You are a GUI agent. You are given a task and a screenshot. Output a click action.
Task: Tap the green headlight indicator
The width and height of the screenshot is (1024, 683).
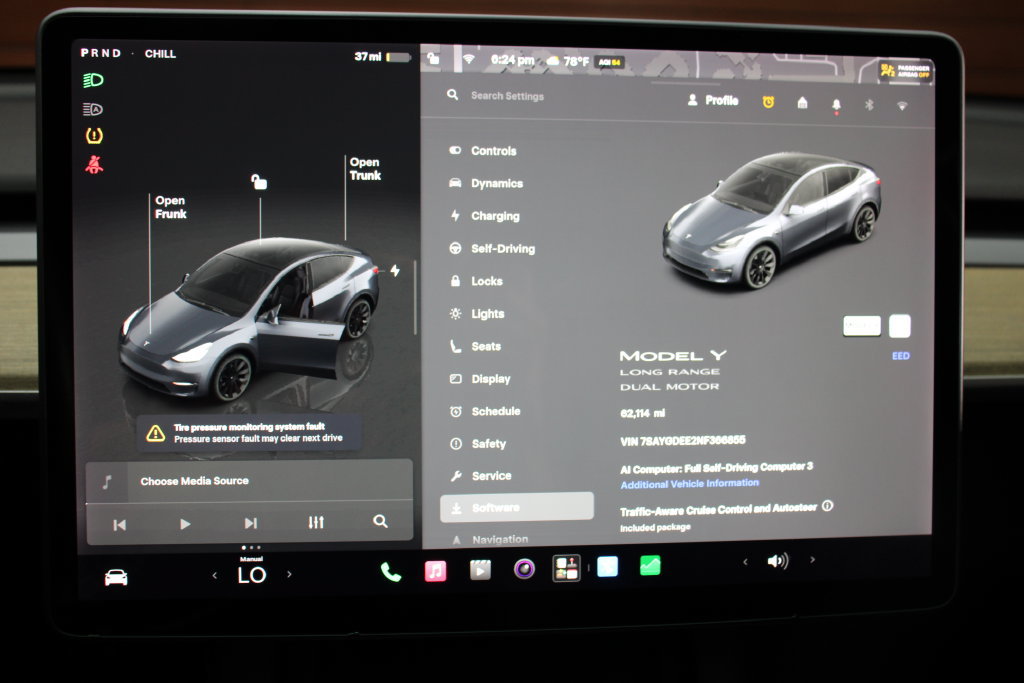point(93,80)
